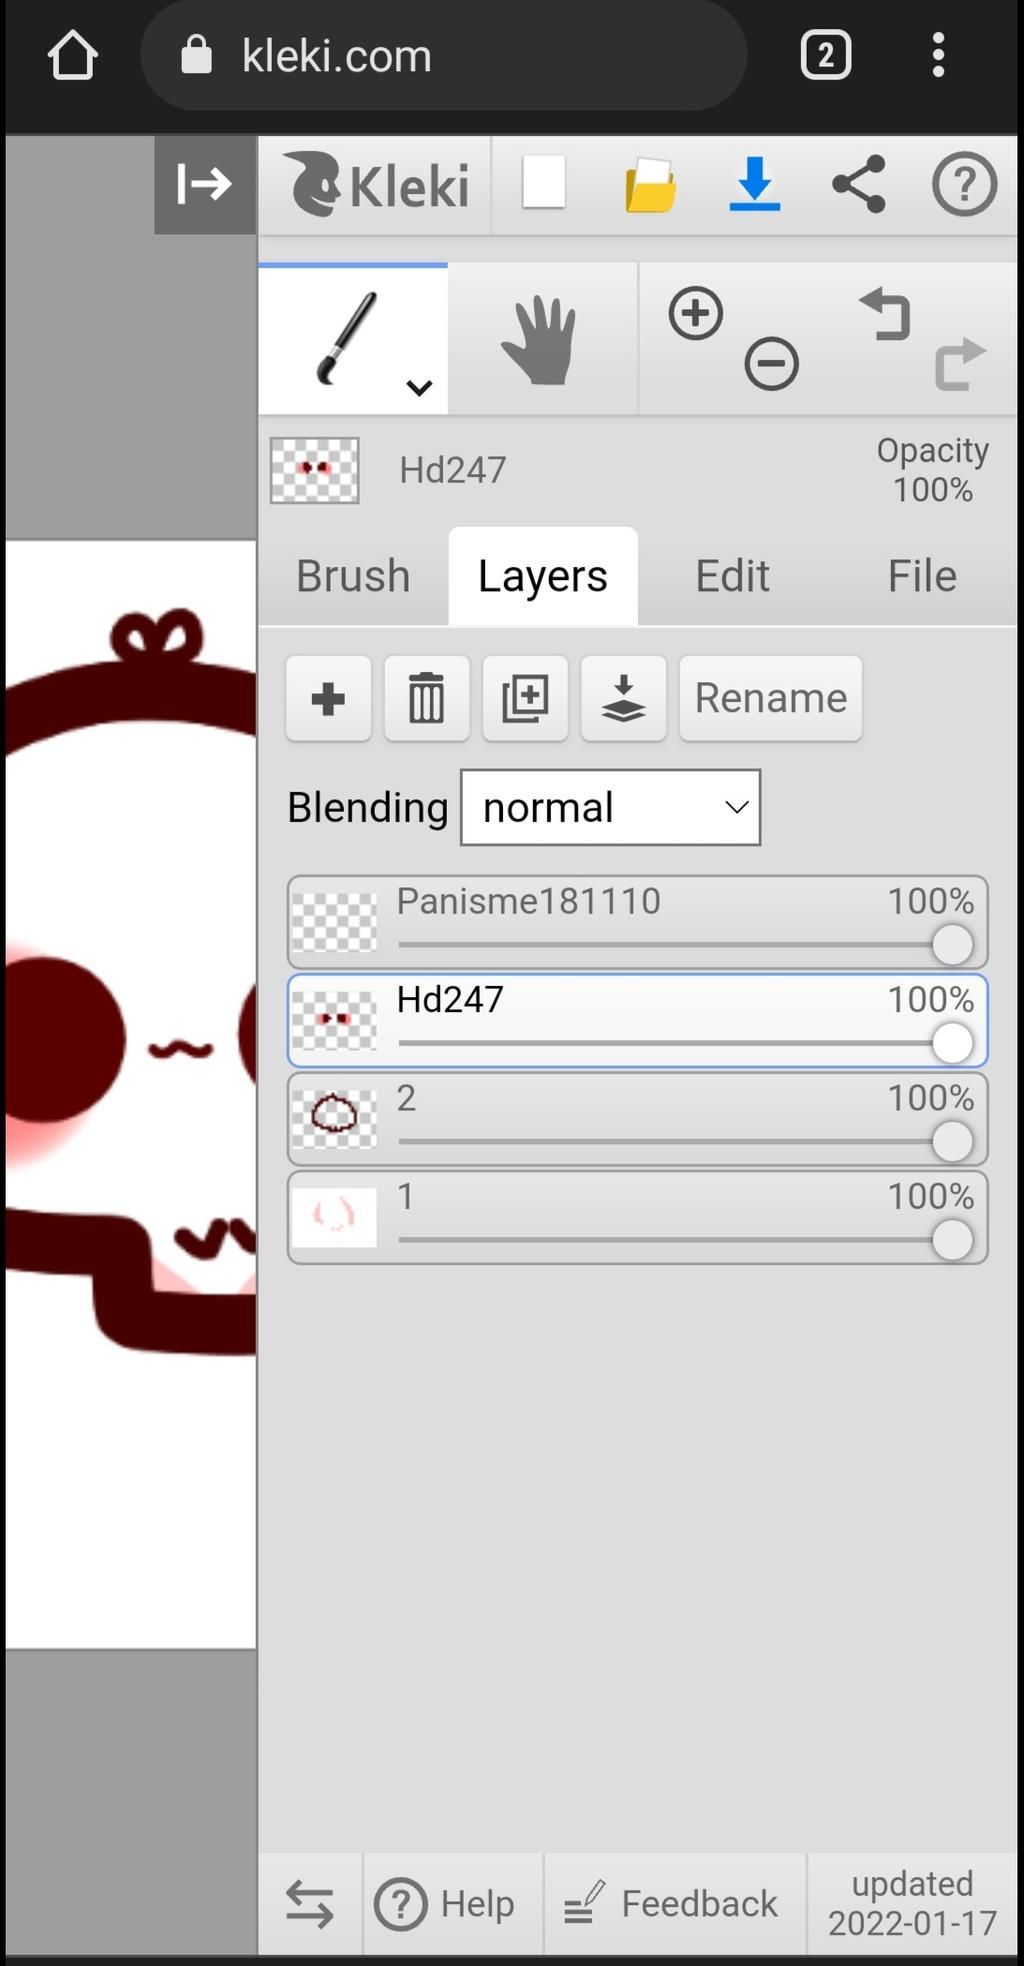Screen dimensions: 1024x1966
Task: Open an image file with folder icon
Action: 650,185
